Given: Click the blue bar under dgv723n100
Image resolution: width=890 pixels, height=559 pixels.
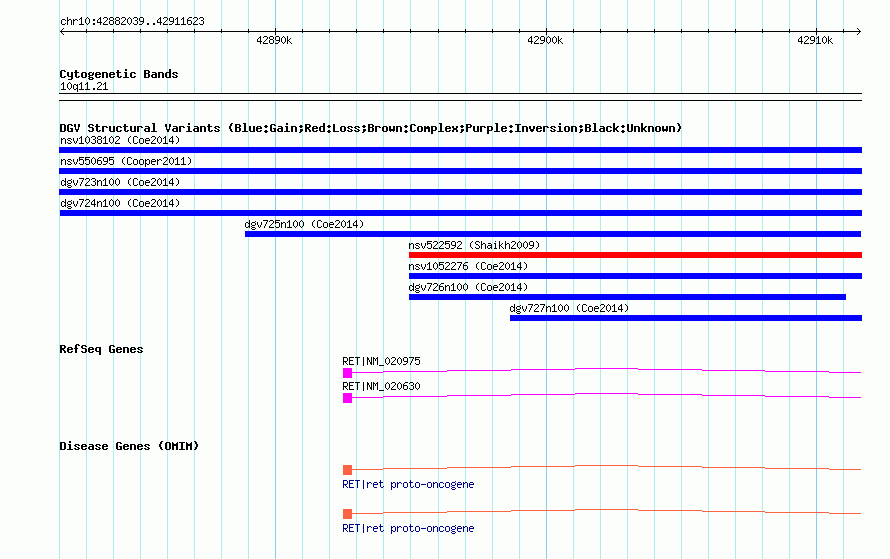Looking at the screenshot, I should (x=460, y=192).
